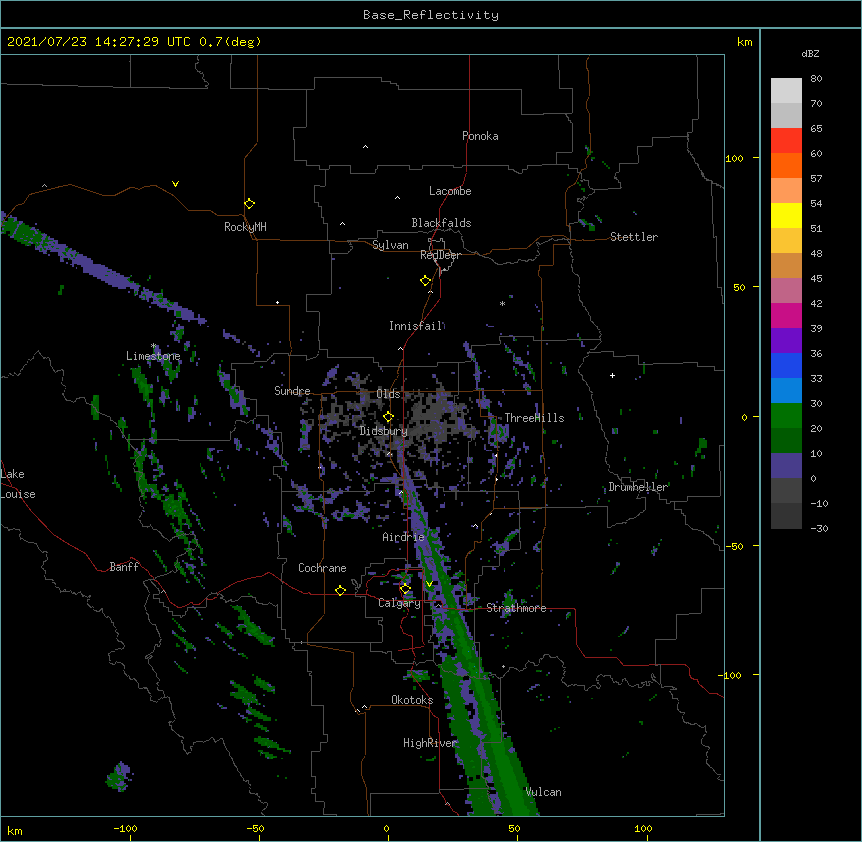
Task: Click the Stettler city label
Action: click(x=634, y=237)
